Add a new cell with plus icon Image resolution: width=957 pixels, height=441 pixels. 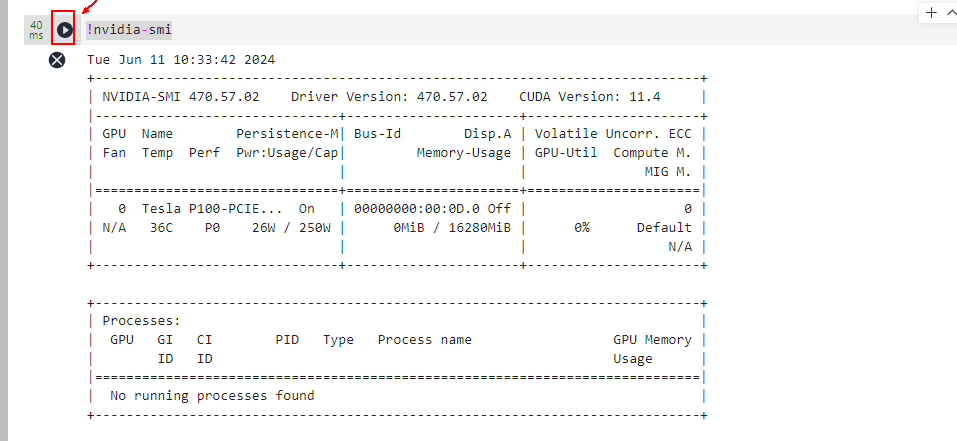pyautogui.click(x=932, y=13)
